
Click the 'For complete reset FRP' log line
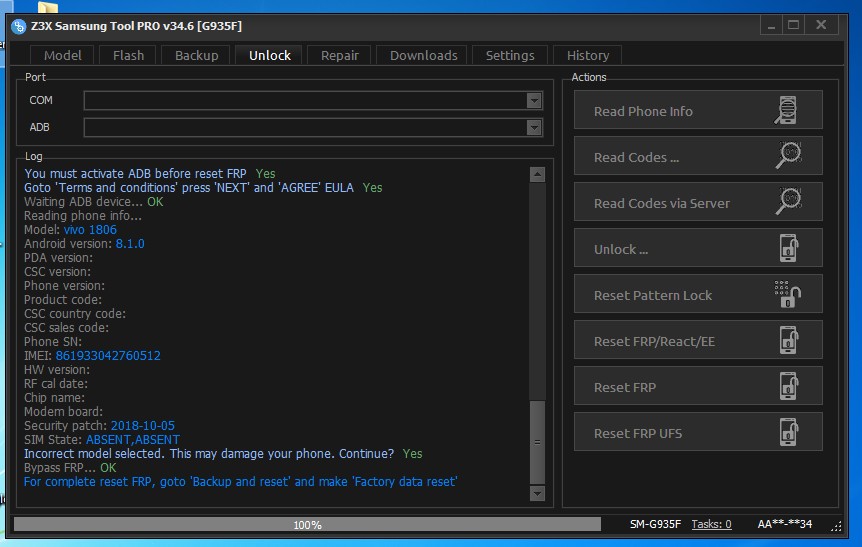tap(240, 482)
